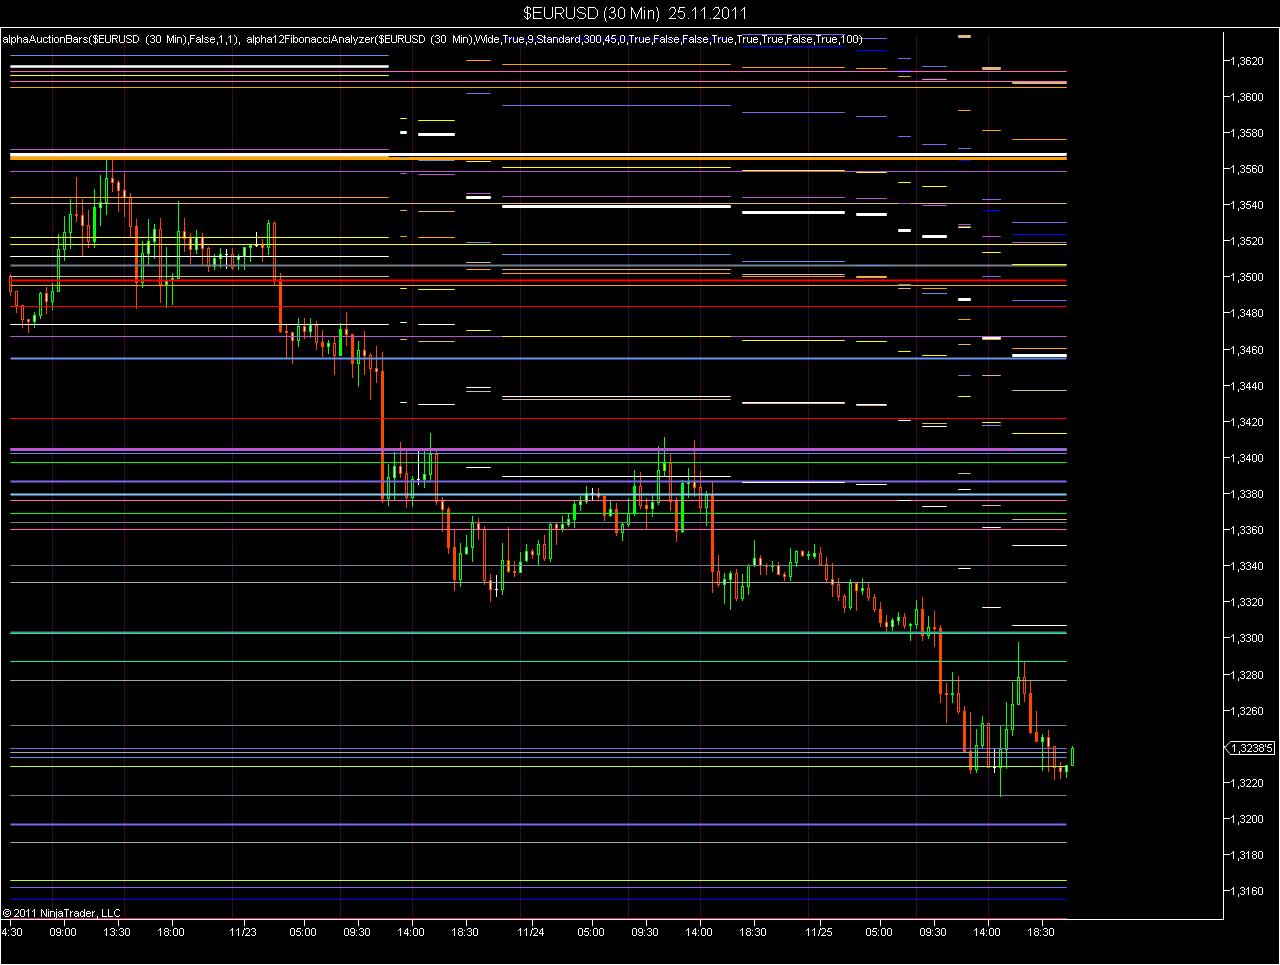Click the 1,3260 price axis label
The width and height of the screenshot is (1280, 965).
pyautogui.click(x=1247, y=711)
